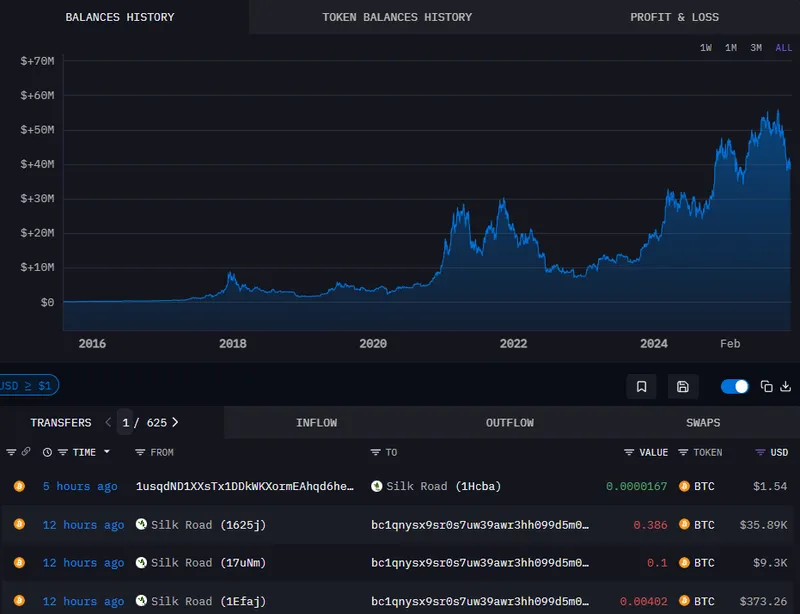Image resolution: width=800 pixels, height=614 pixels.
Task: Click the link icon in the table header
Action: [24, 452]
